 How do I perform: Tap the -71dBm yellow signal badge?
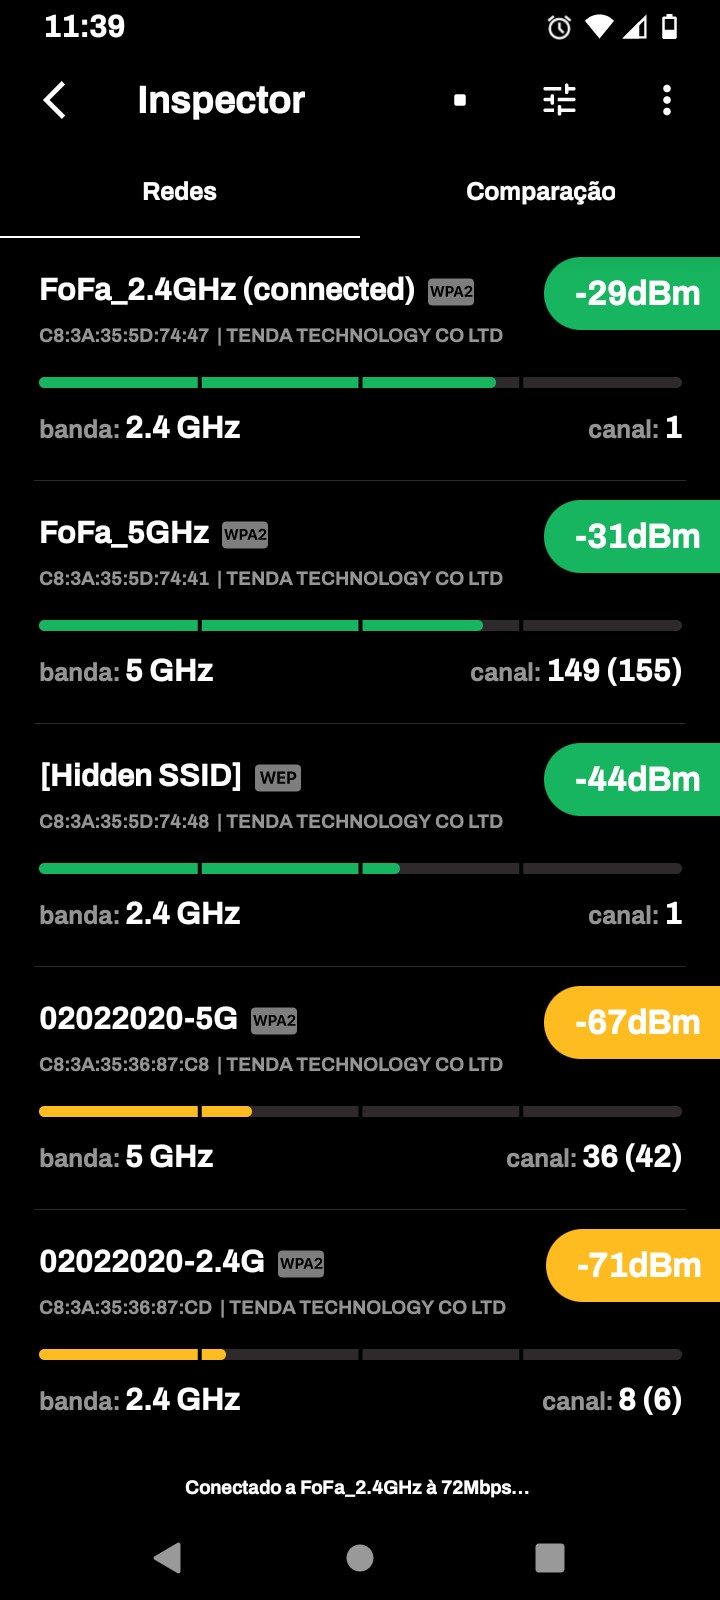pos(636,1266)
